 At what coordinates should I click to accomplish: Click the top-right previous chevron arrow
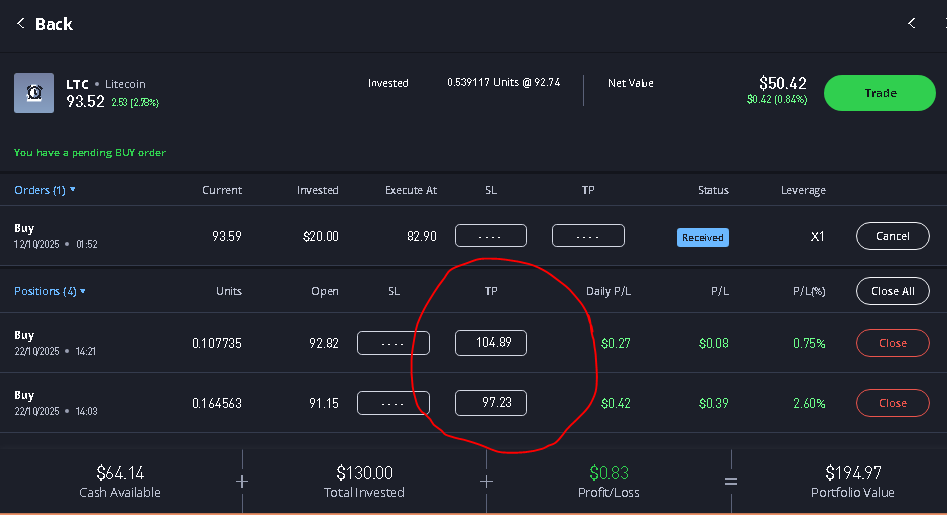click(911, 23)
